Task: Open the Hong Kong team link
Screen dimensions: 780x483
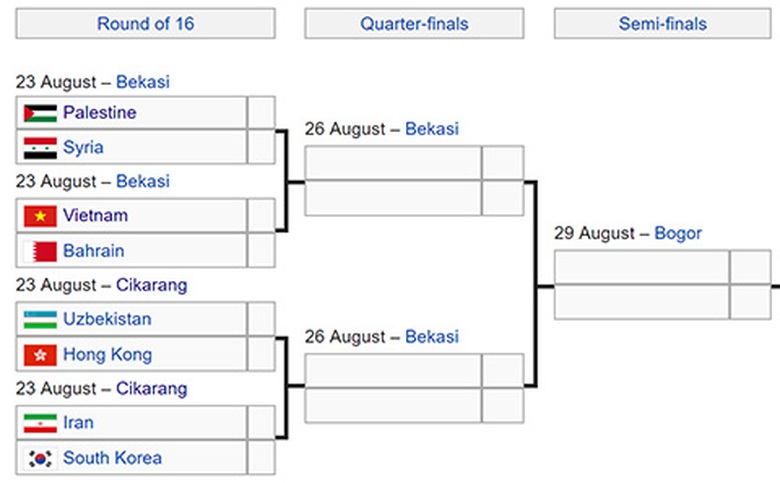Action: pos(107,355)
